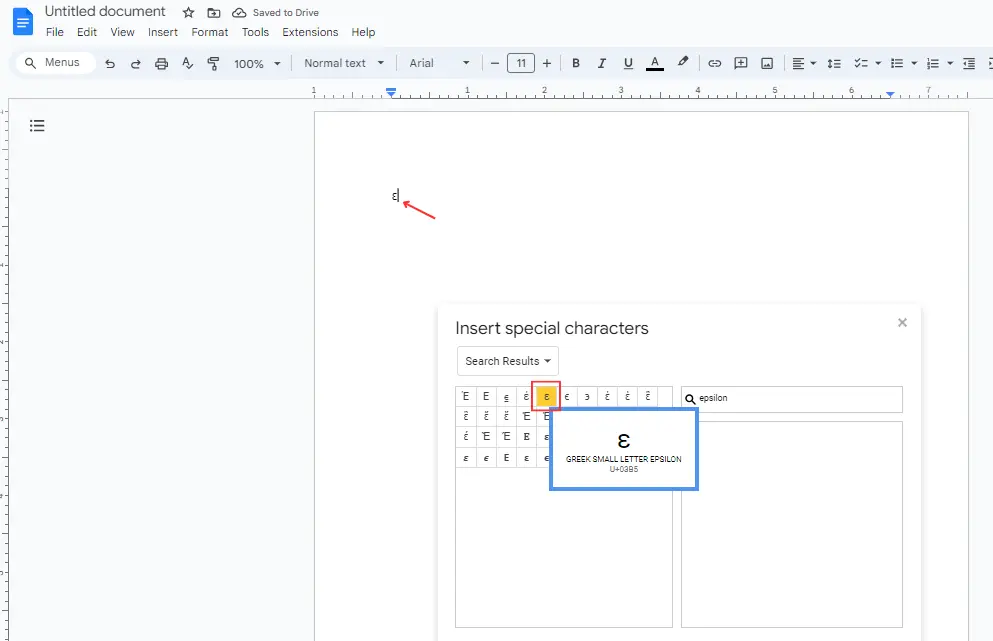Open the Search Results category dropdown
This screenshot has height=641, width=993.
507,361
